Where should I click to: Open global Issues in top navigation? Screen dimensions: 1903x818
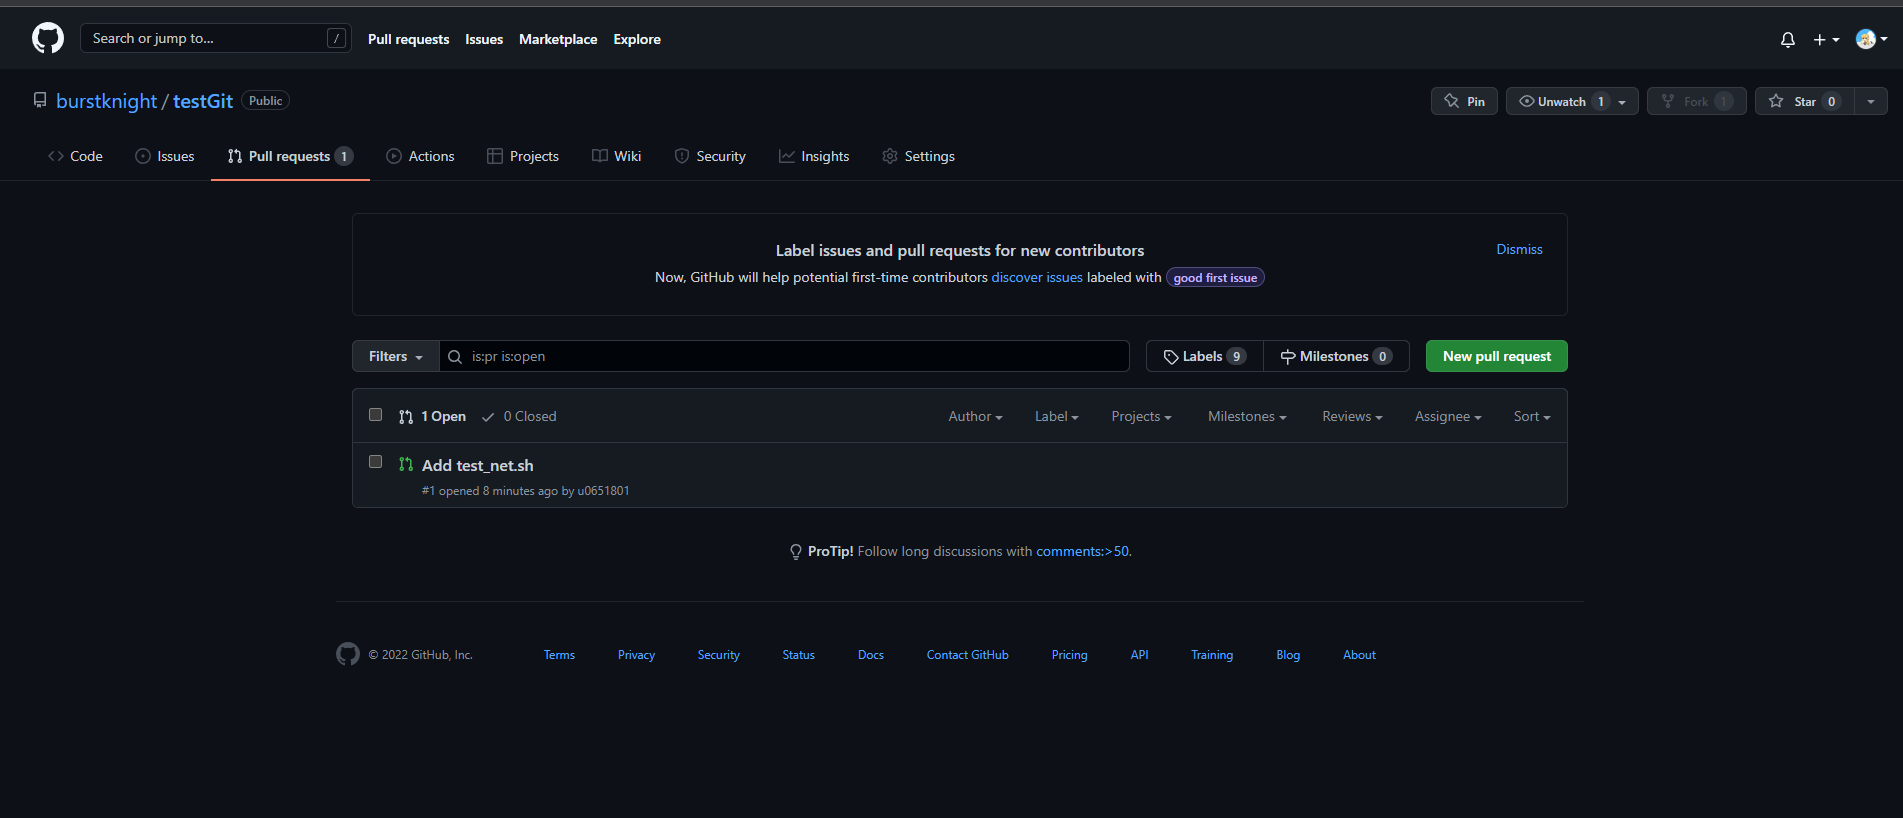484,39
